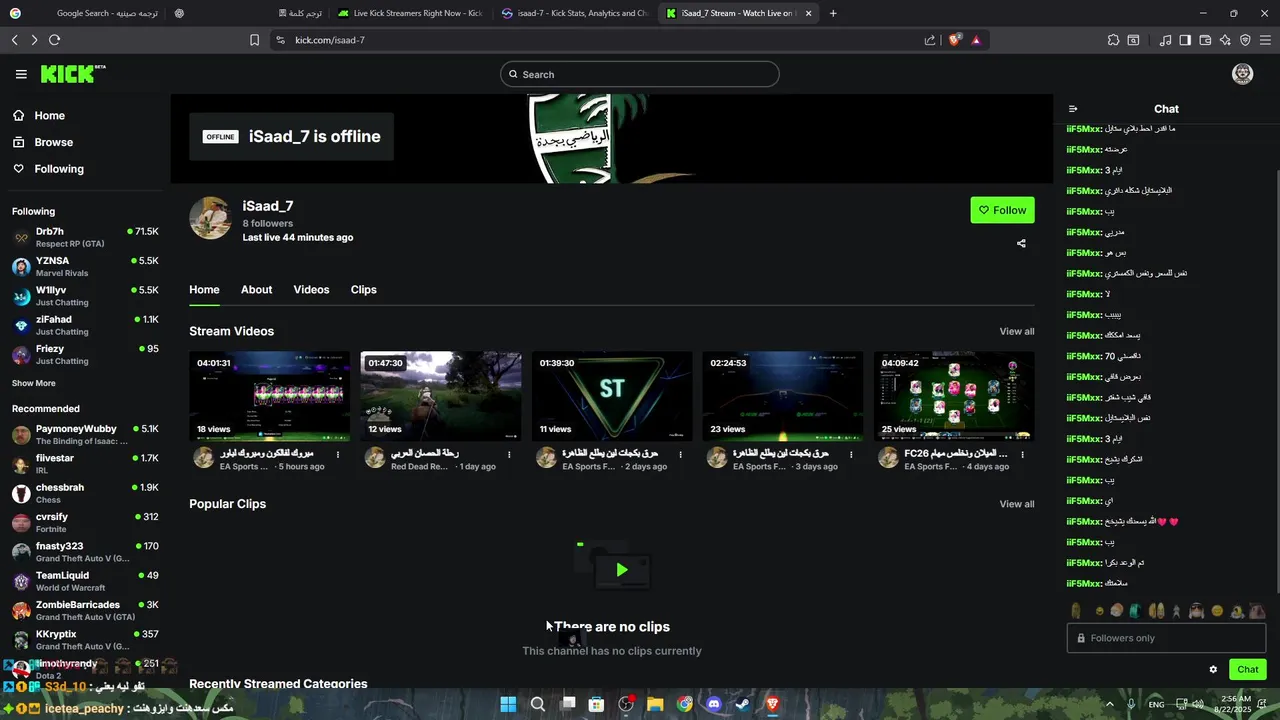Click the Kick search field

(x=640, y=74)
